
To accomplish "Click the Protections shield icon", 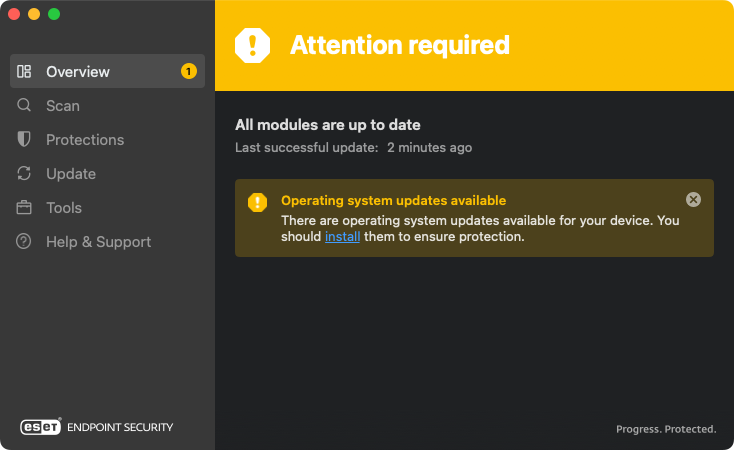I will 24,140.
